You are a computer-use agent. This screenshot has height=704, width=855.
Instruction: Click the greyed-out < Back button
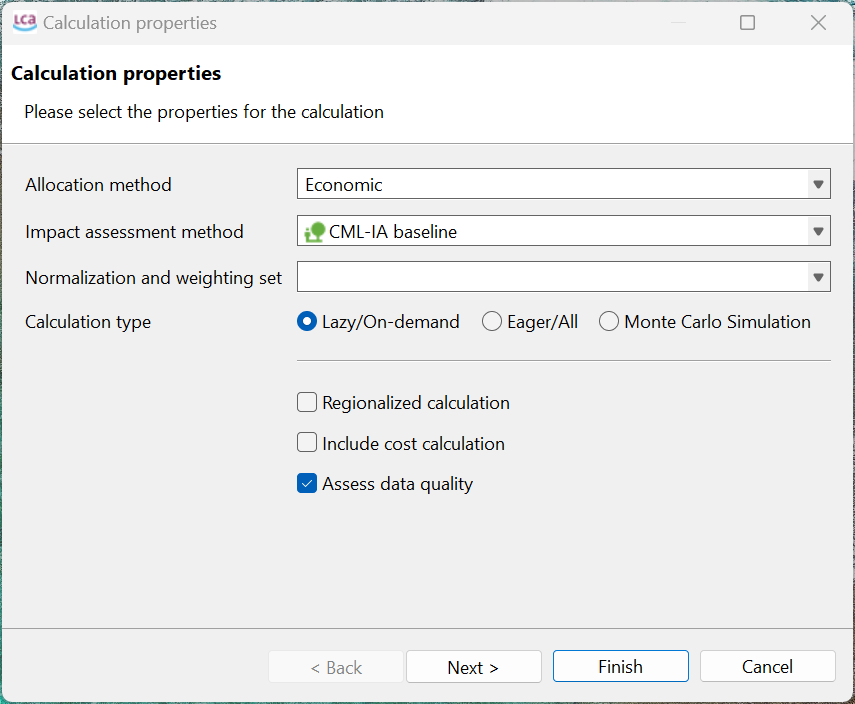336,667
